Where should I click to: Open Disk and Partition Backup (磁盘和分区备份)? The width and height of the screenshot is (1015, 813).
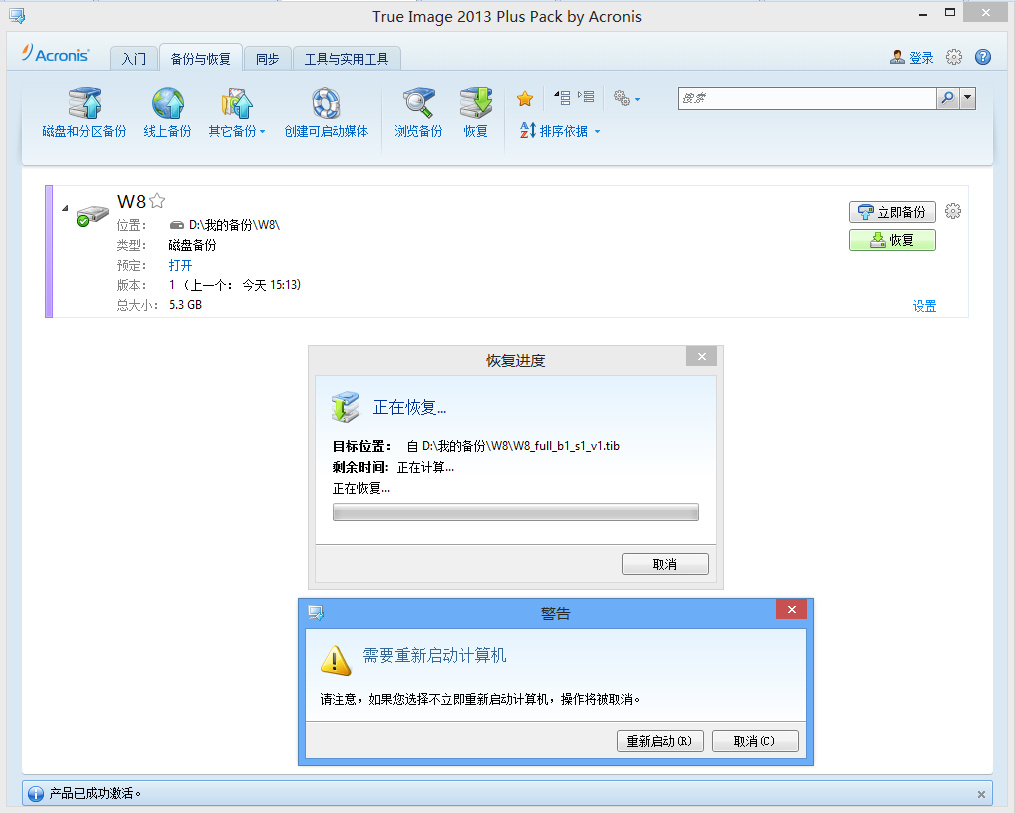coord(84,113)
